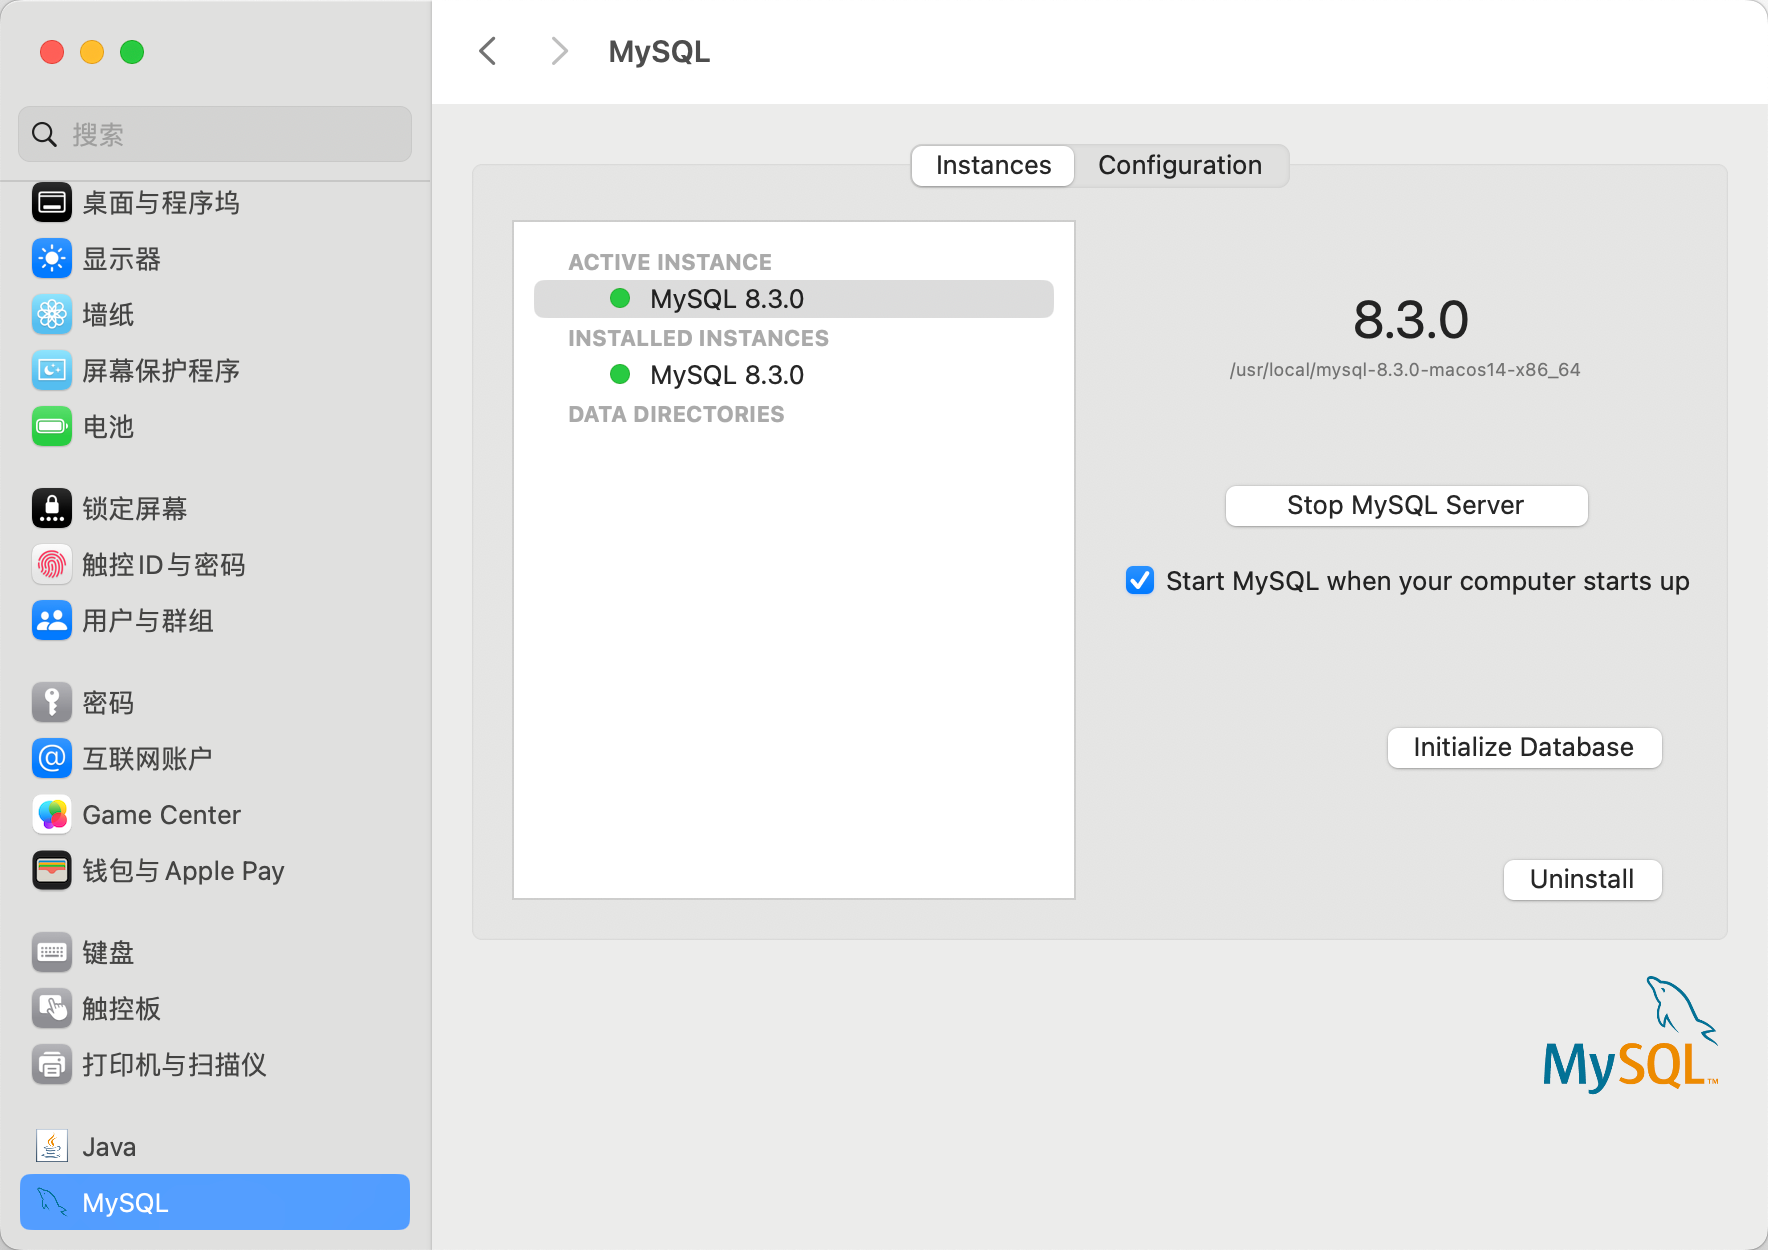
Task: Click green status dot of installed instance
Action: pos(620,374)
